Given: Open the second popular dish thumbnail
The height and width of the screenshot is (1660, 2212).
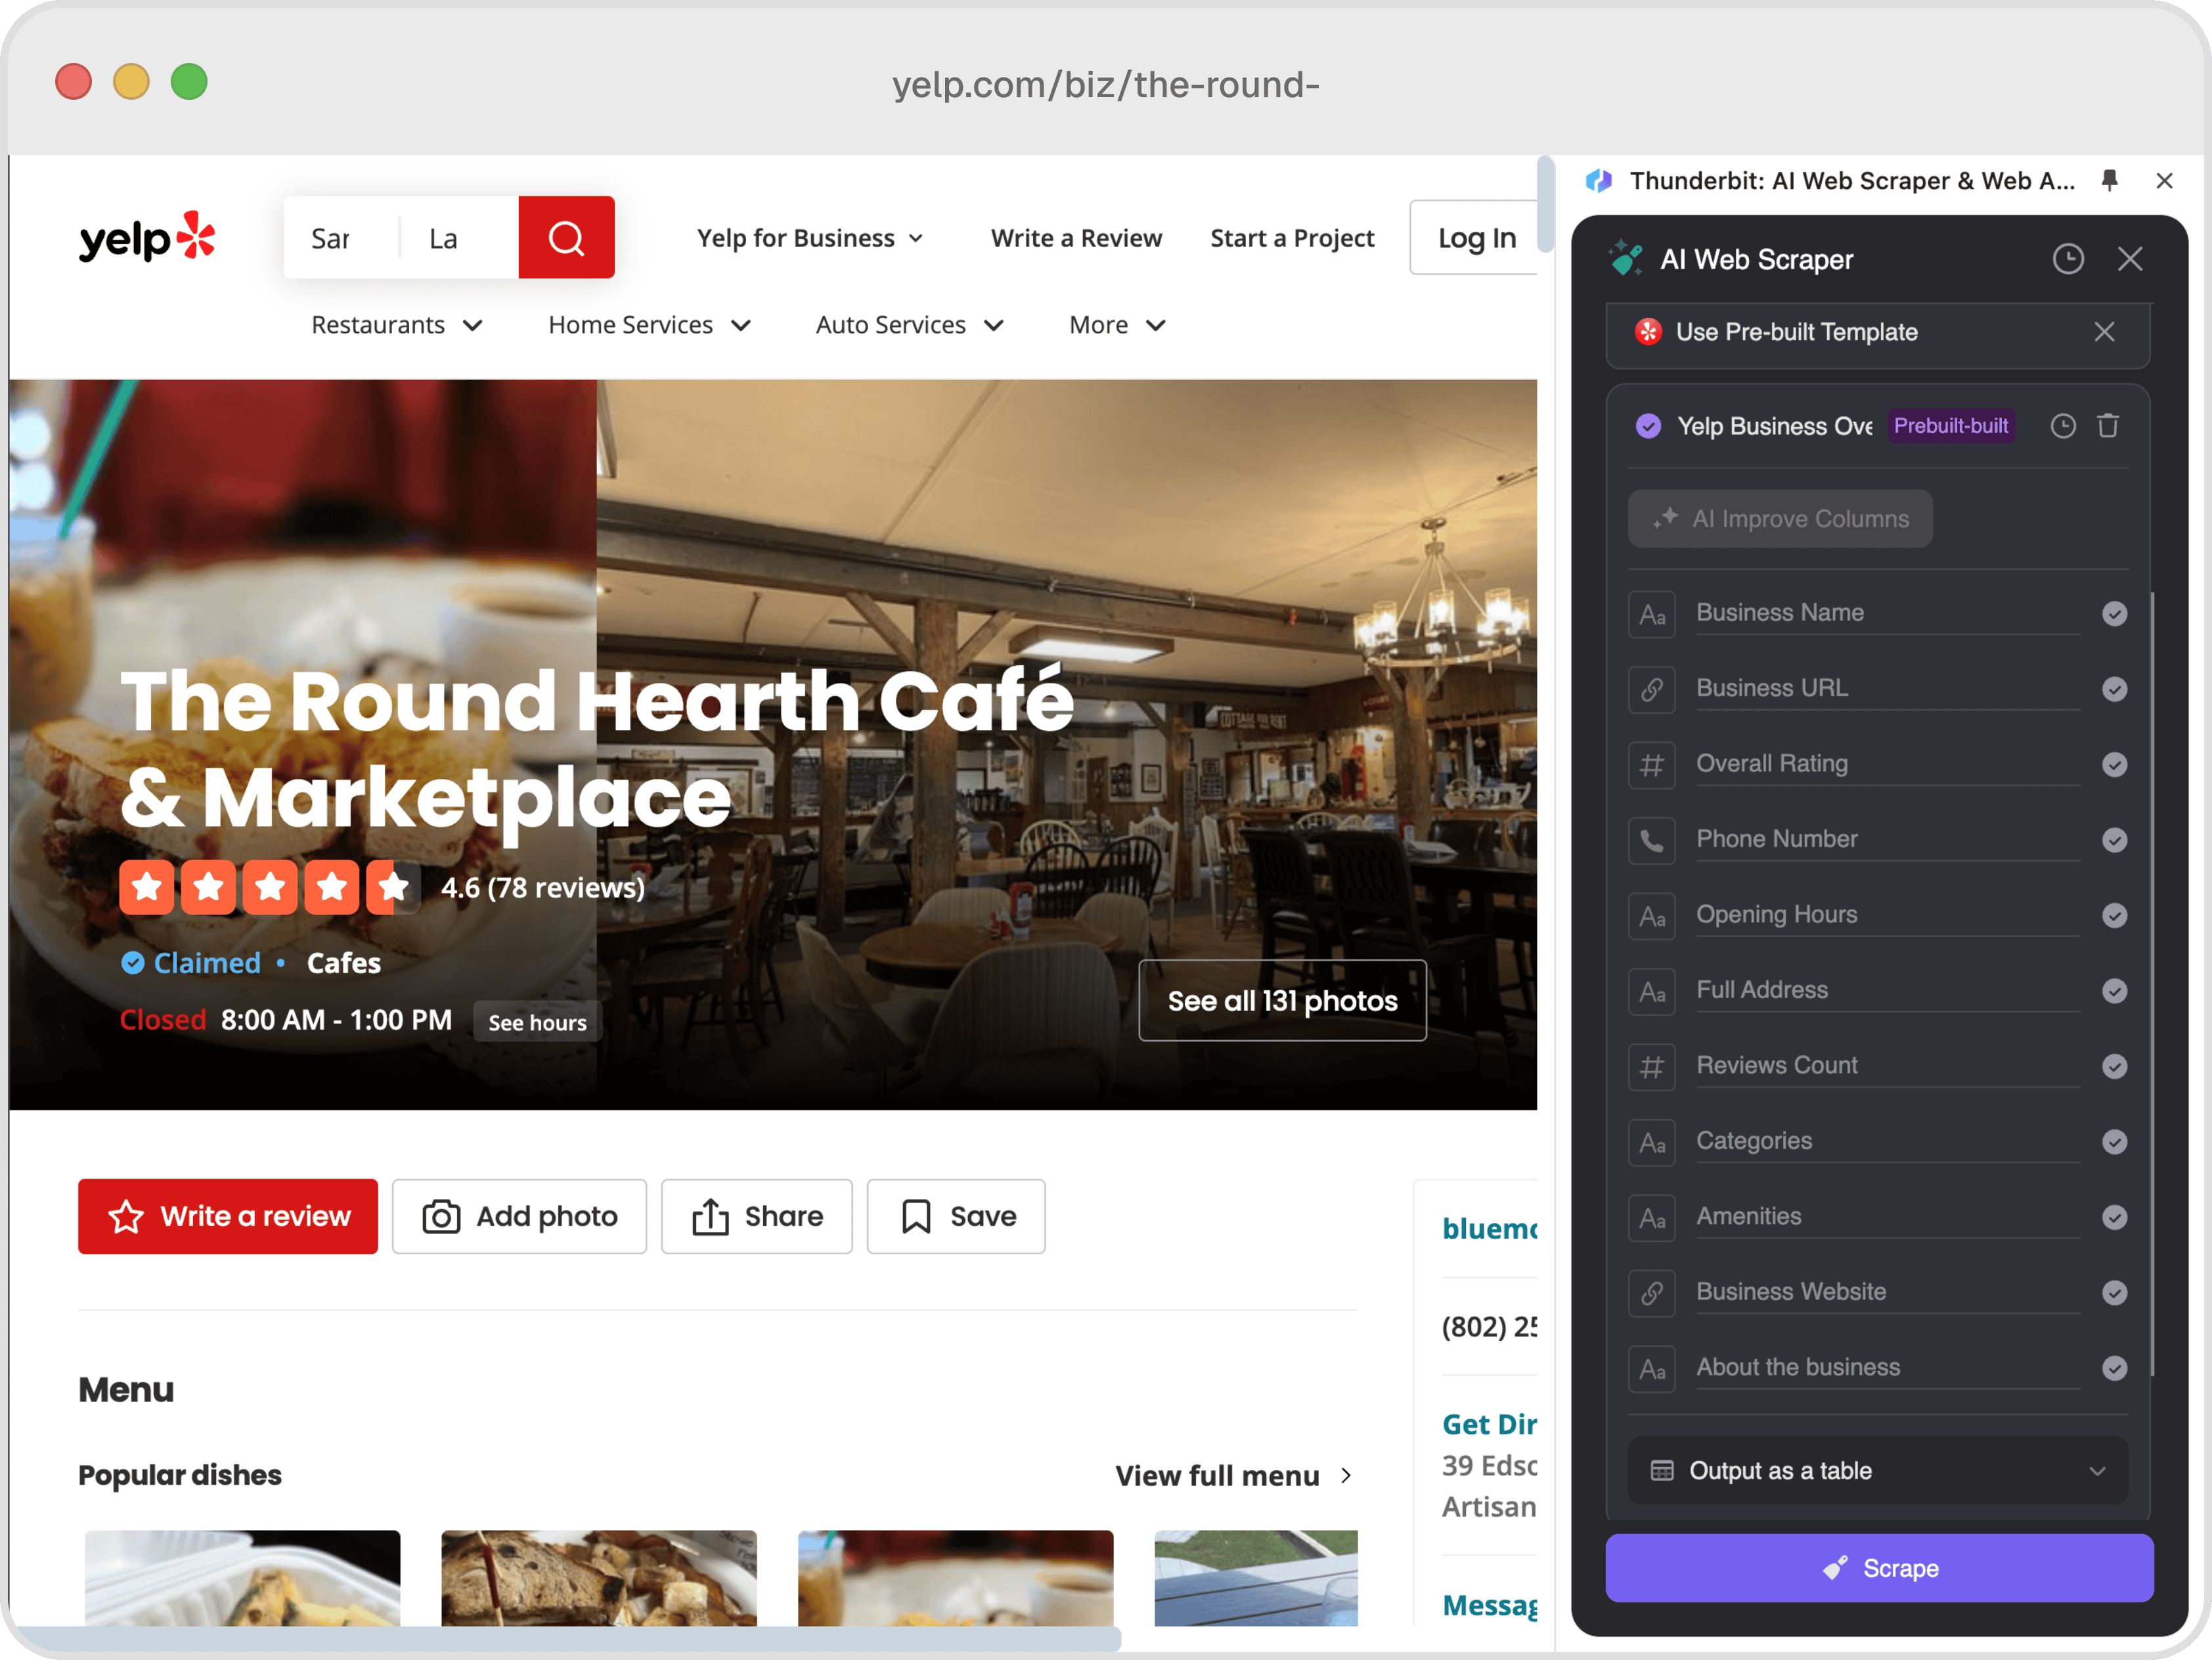Looking at the screenshot, I should (x=599, y=1578).
